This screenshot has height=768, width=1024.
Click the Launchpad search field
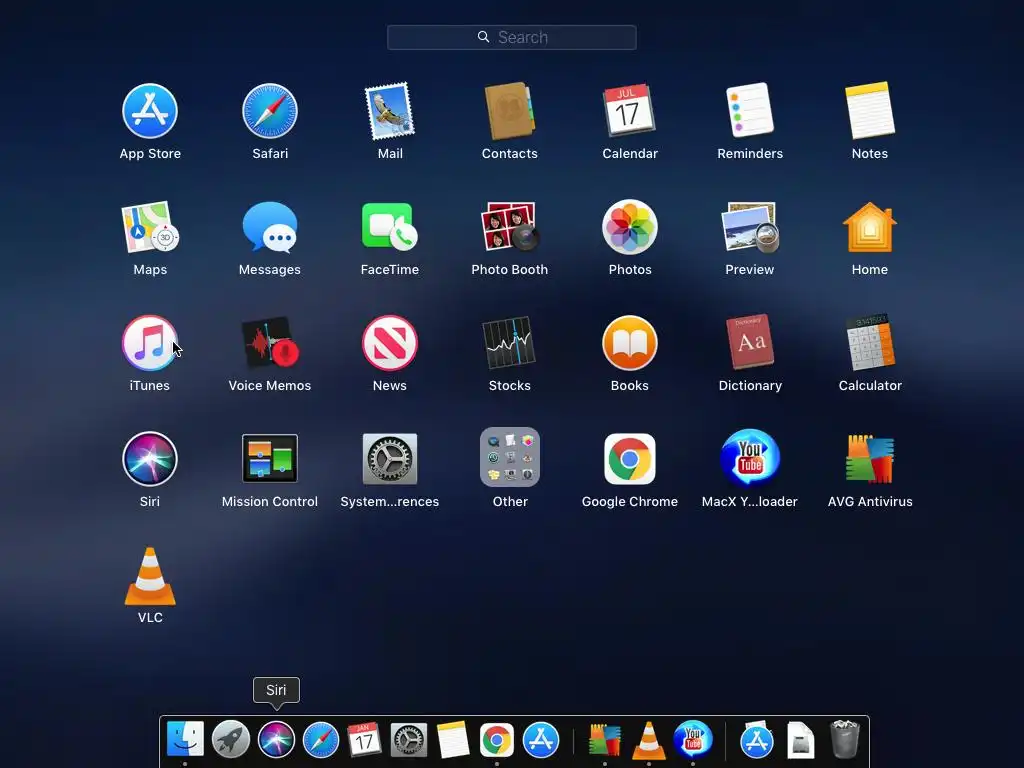pos(511,37)
